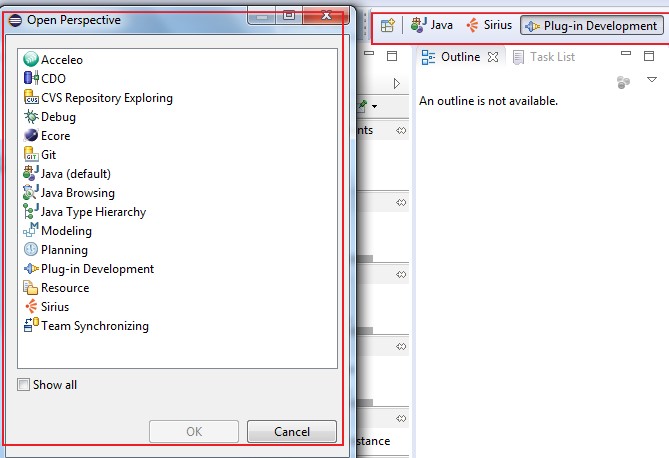The height and width of the screenshot is (458, 669).
Task: Enable the Show all checkbox
Action: [23, 385]
